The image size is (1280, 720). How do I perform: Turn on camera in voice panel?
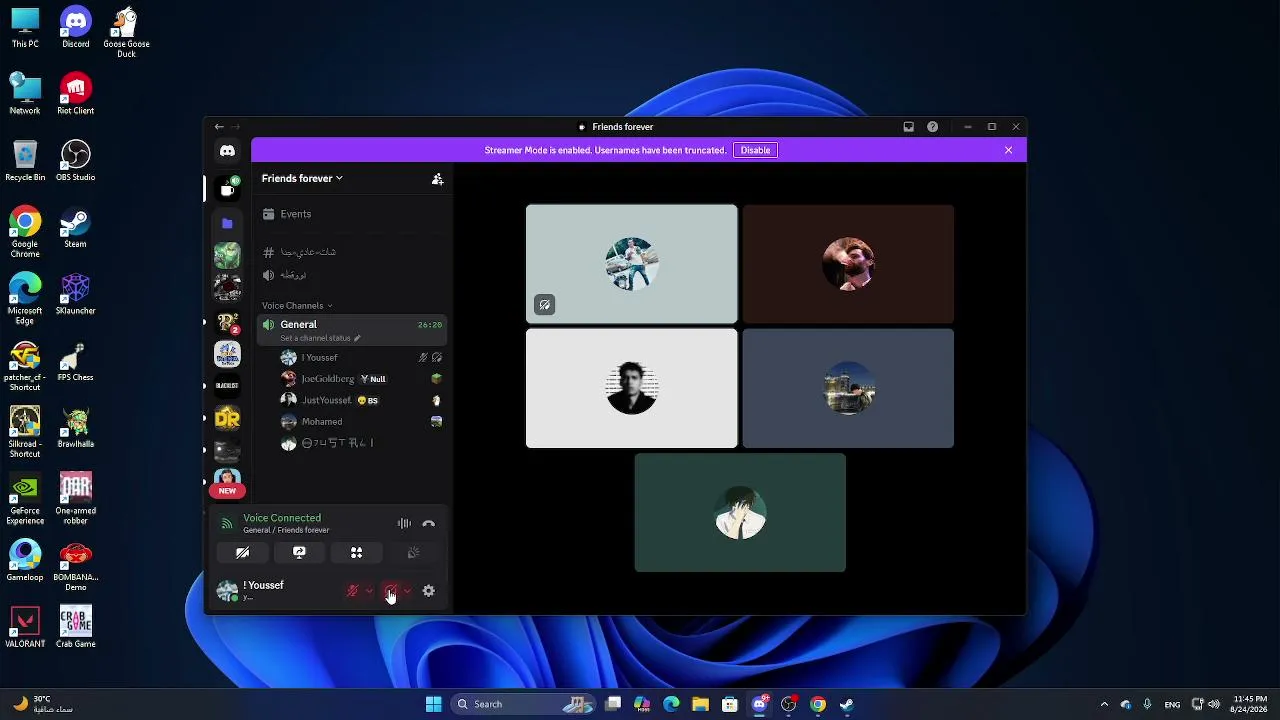pyautogui.click(x=242, y=553)
